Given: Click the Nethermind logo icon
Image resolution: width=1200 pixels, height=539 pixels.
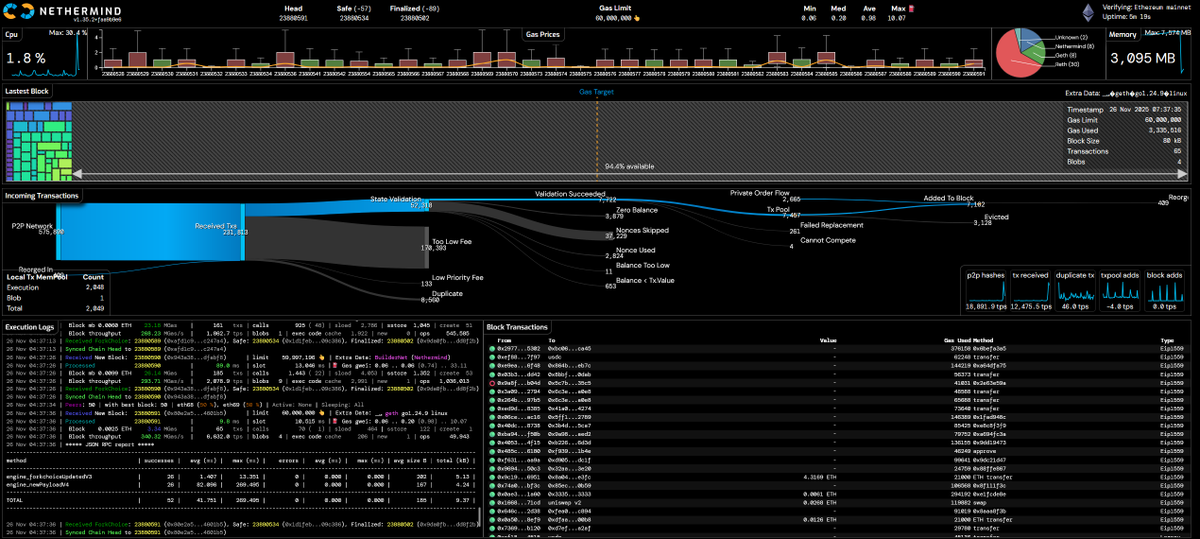Looking at the screenshot, I should click(17, 13).
